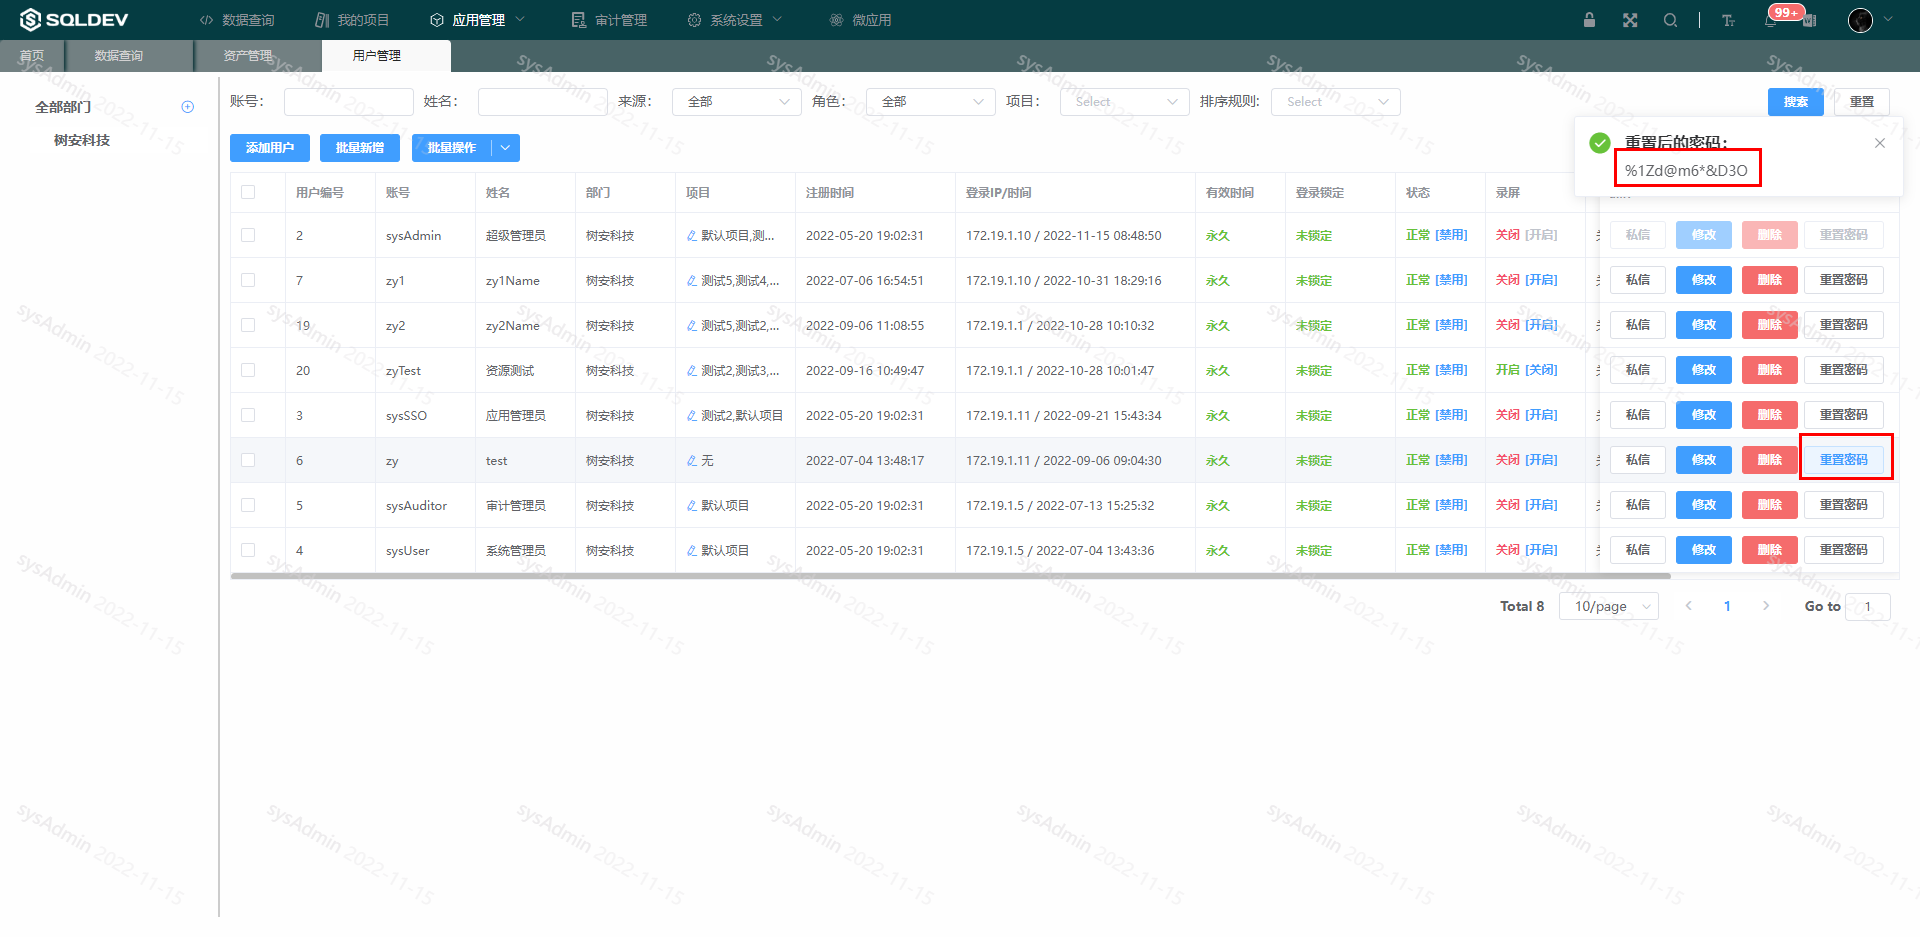
Task: Open the 来源 dropdown
Action: pyautogui.click(x=737, y=102)
